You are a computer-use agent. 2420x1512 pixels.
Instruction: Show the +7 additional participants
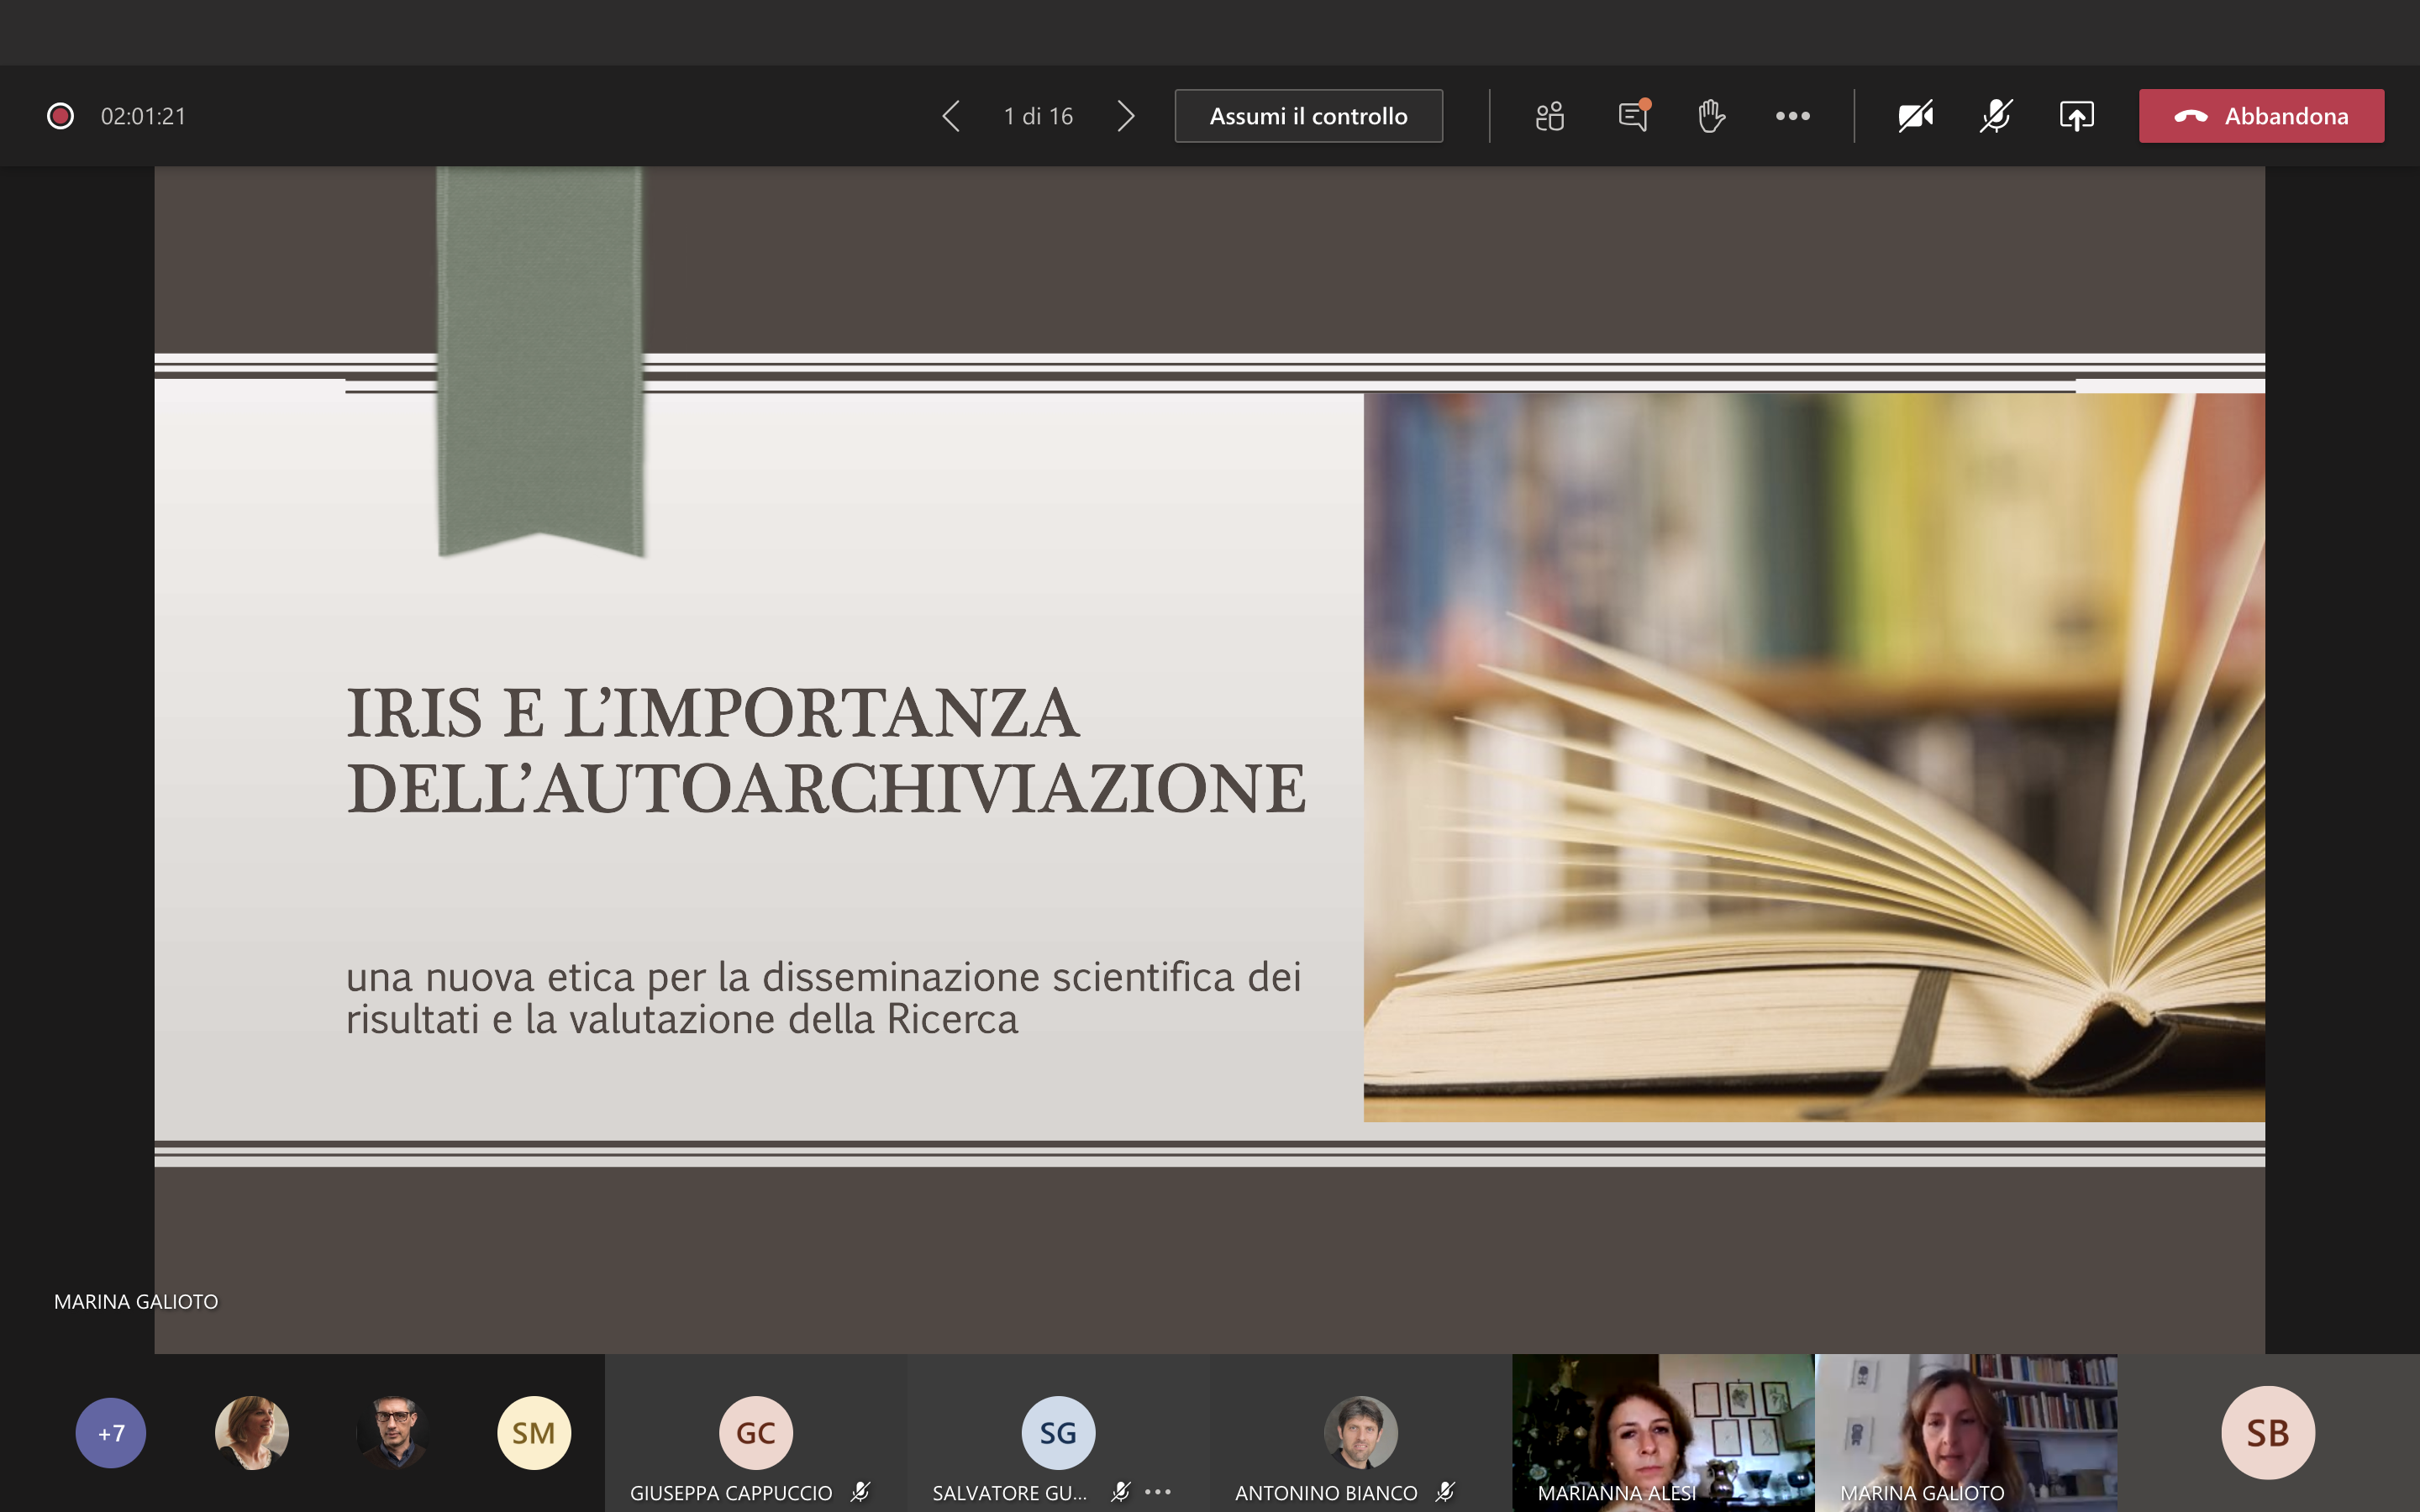pyautogui.click(x=111, y=1433)
